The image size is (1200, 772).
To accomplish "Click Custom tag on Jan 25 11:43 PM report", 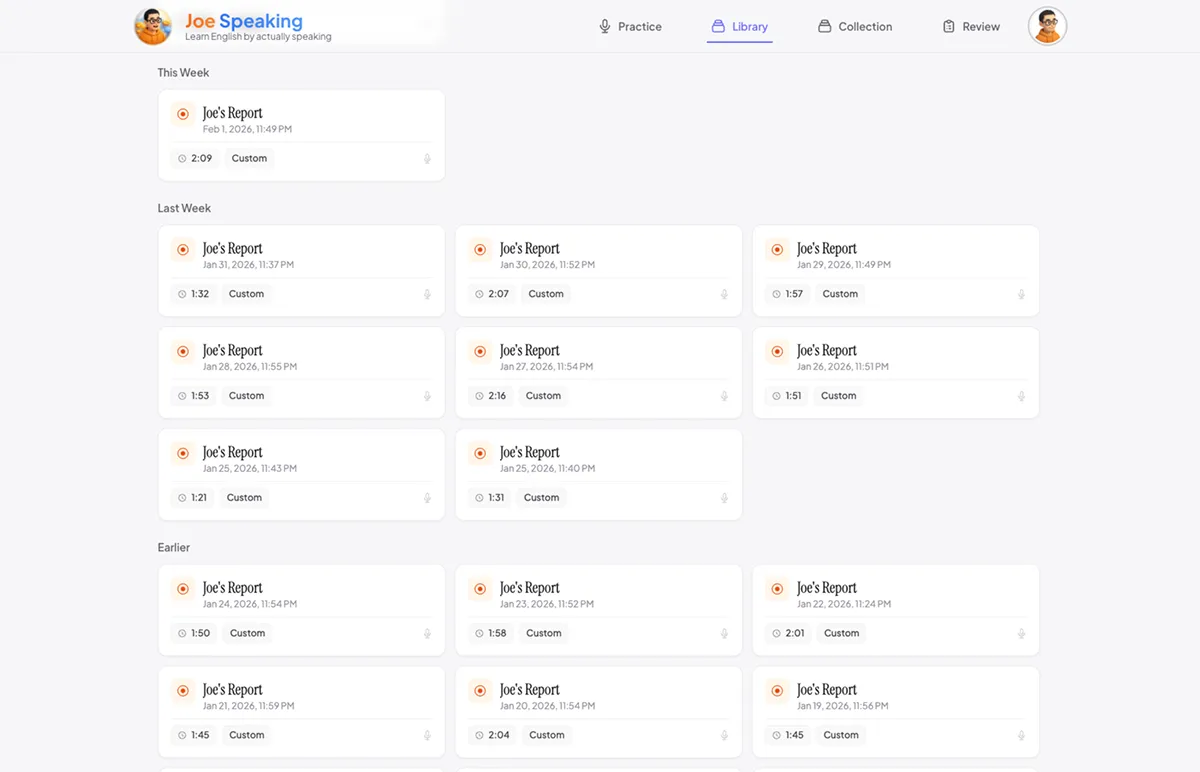I will tap(244, 497).
